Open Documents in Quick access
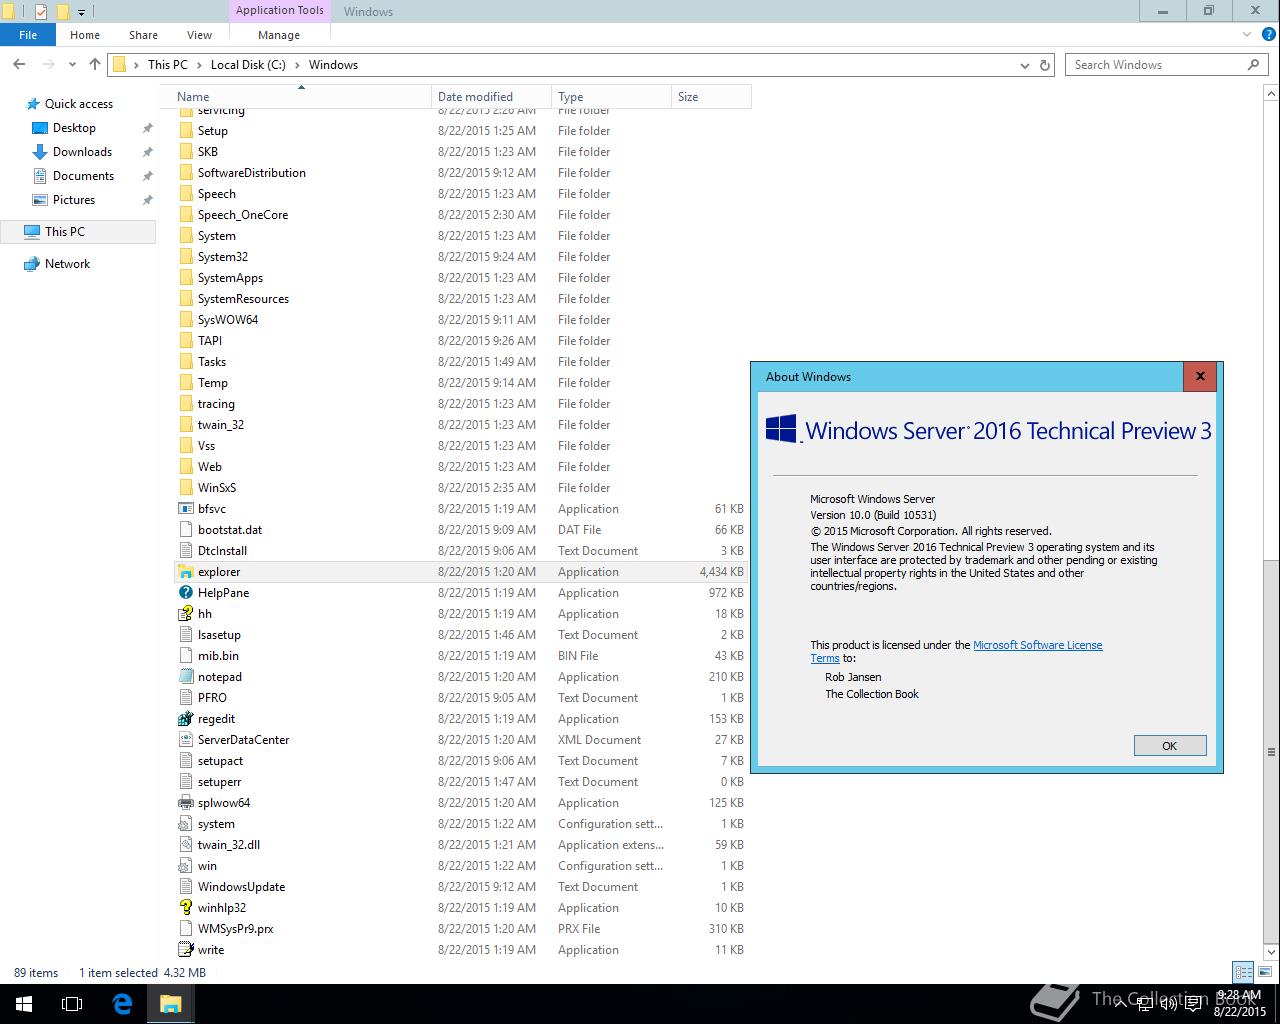The image size is (1280, 1024). [x=83, y=176]
